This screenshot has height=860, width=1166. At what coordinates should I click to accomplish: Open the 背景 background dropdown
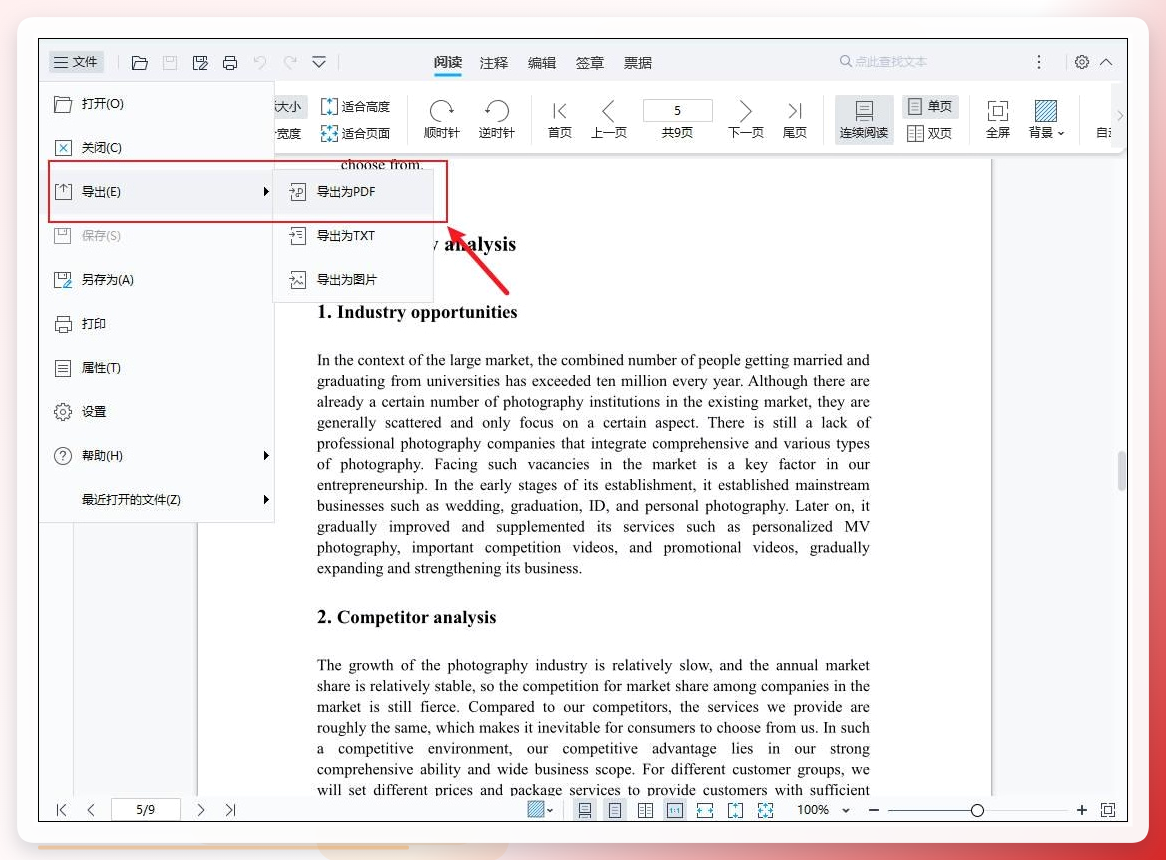[1046, 119]
